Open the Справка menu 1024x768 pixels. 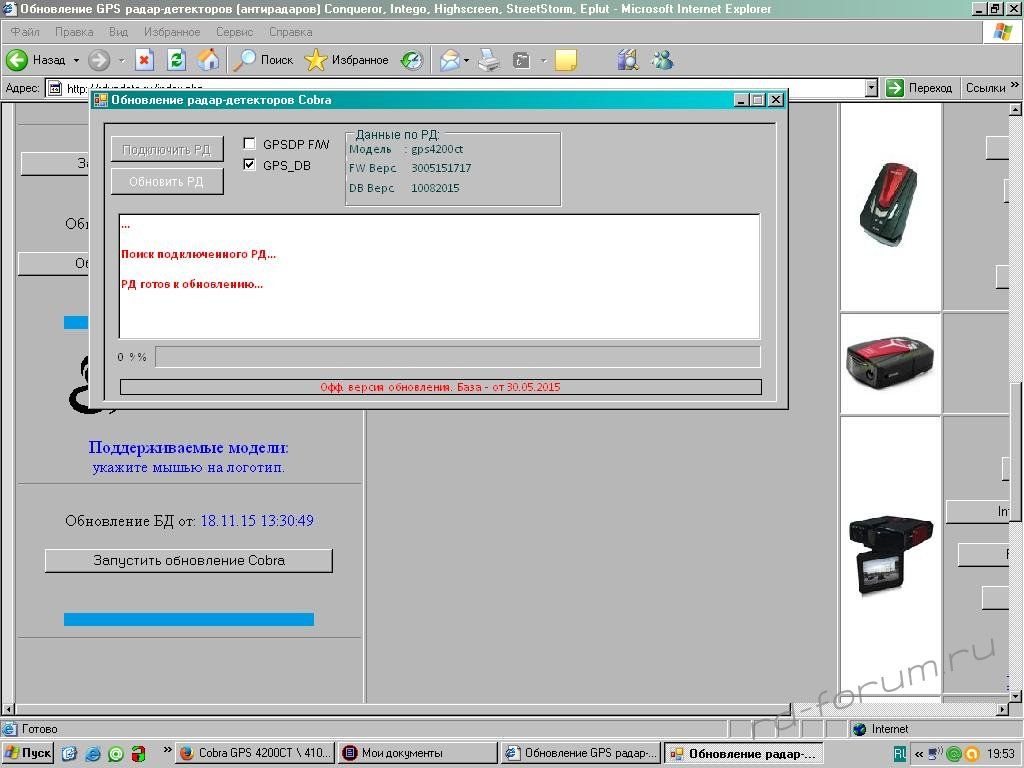tap(291, 31)
